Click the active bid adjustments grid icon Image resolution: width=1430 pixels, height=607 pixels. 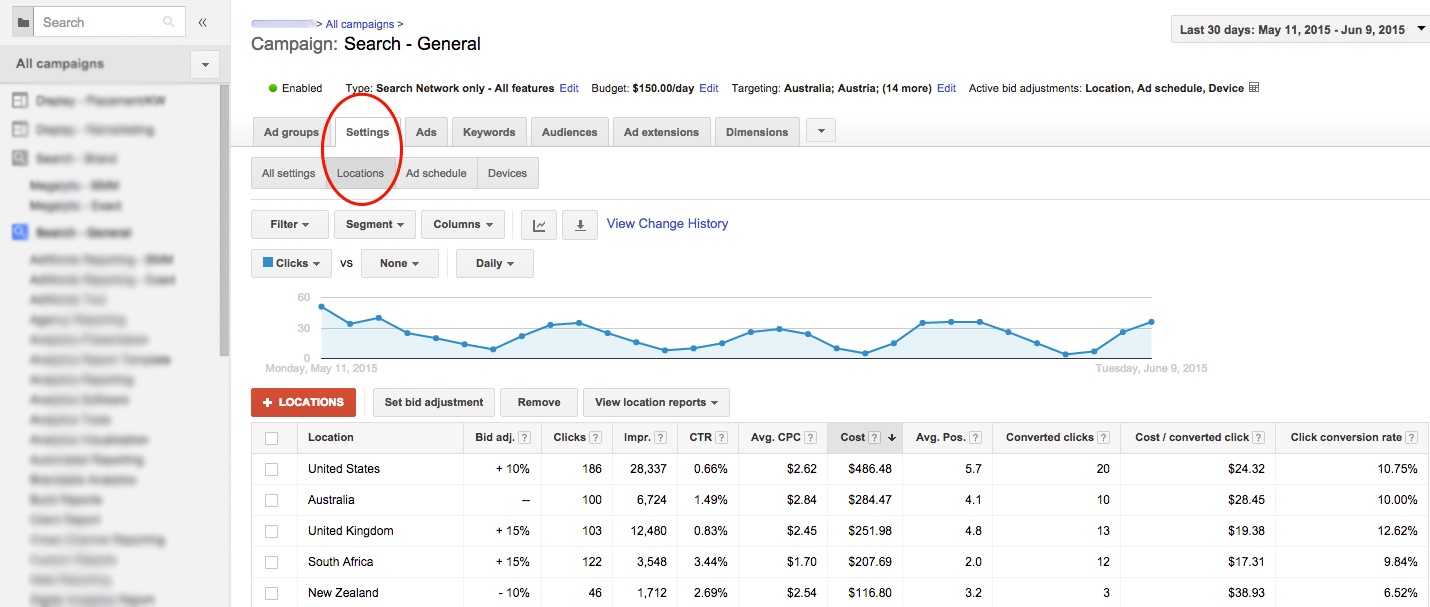pos(1253,87)
